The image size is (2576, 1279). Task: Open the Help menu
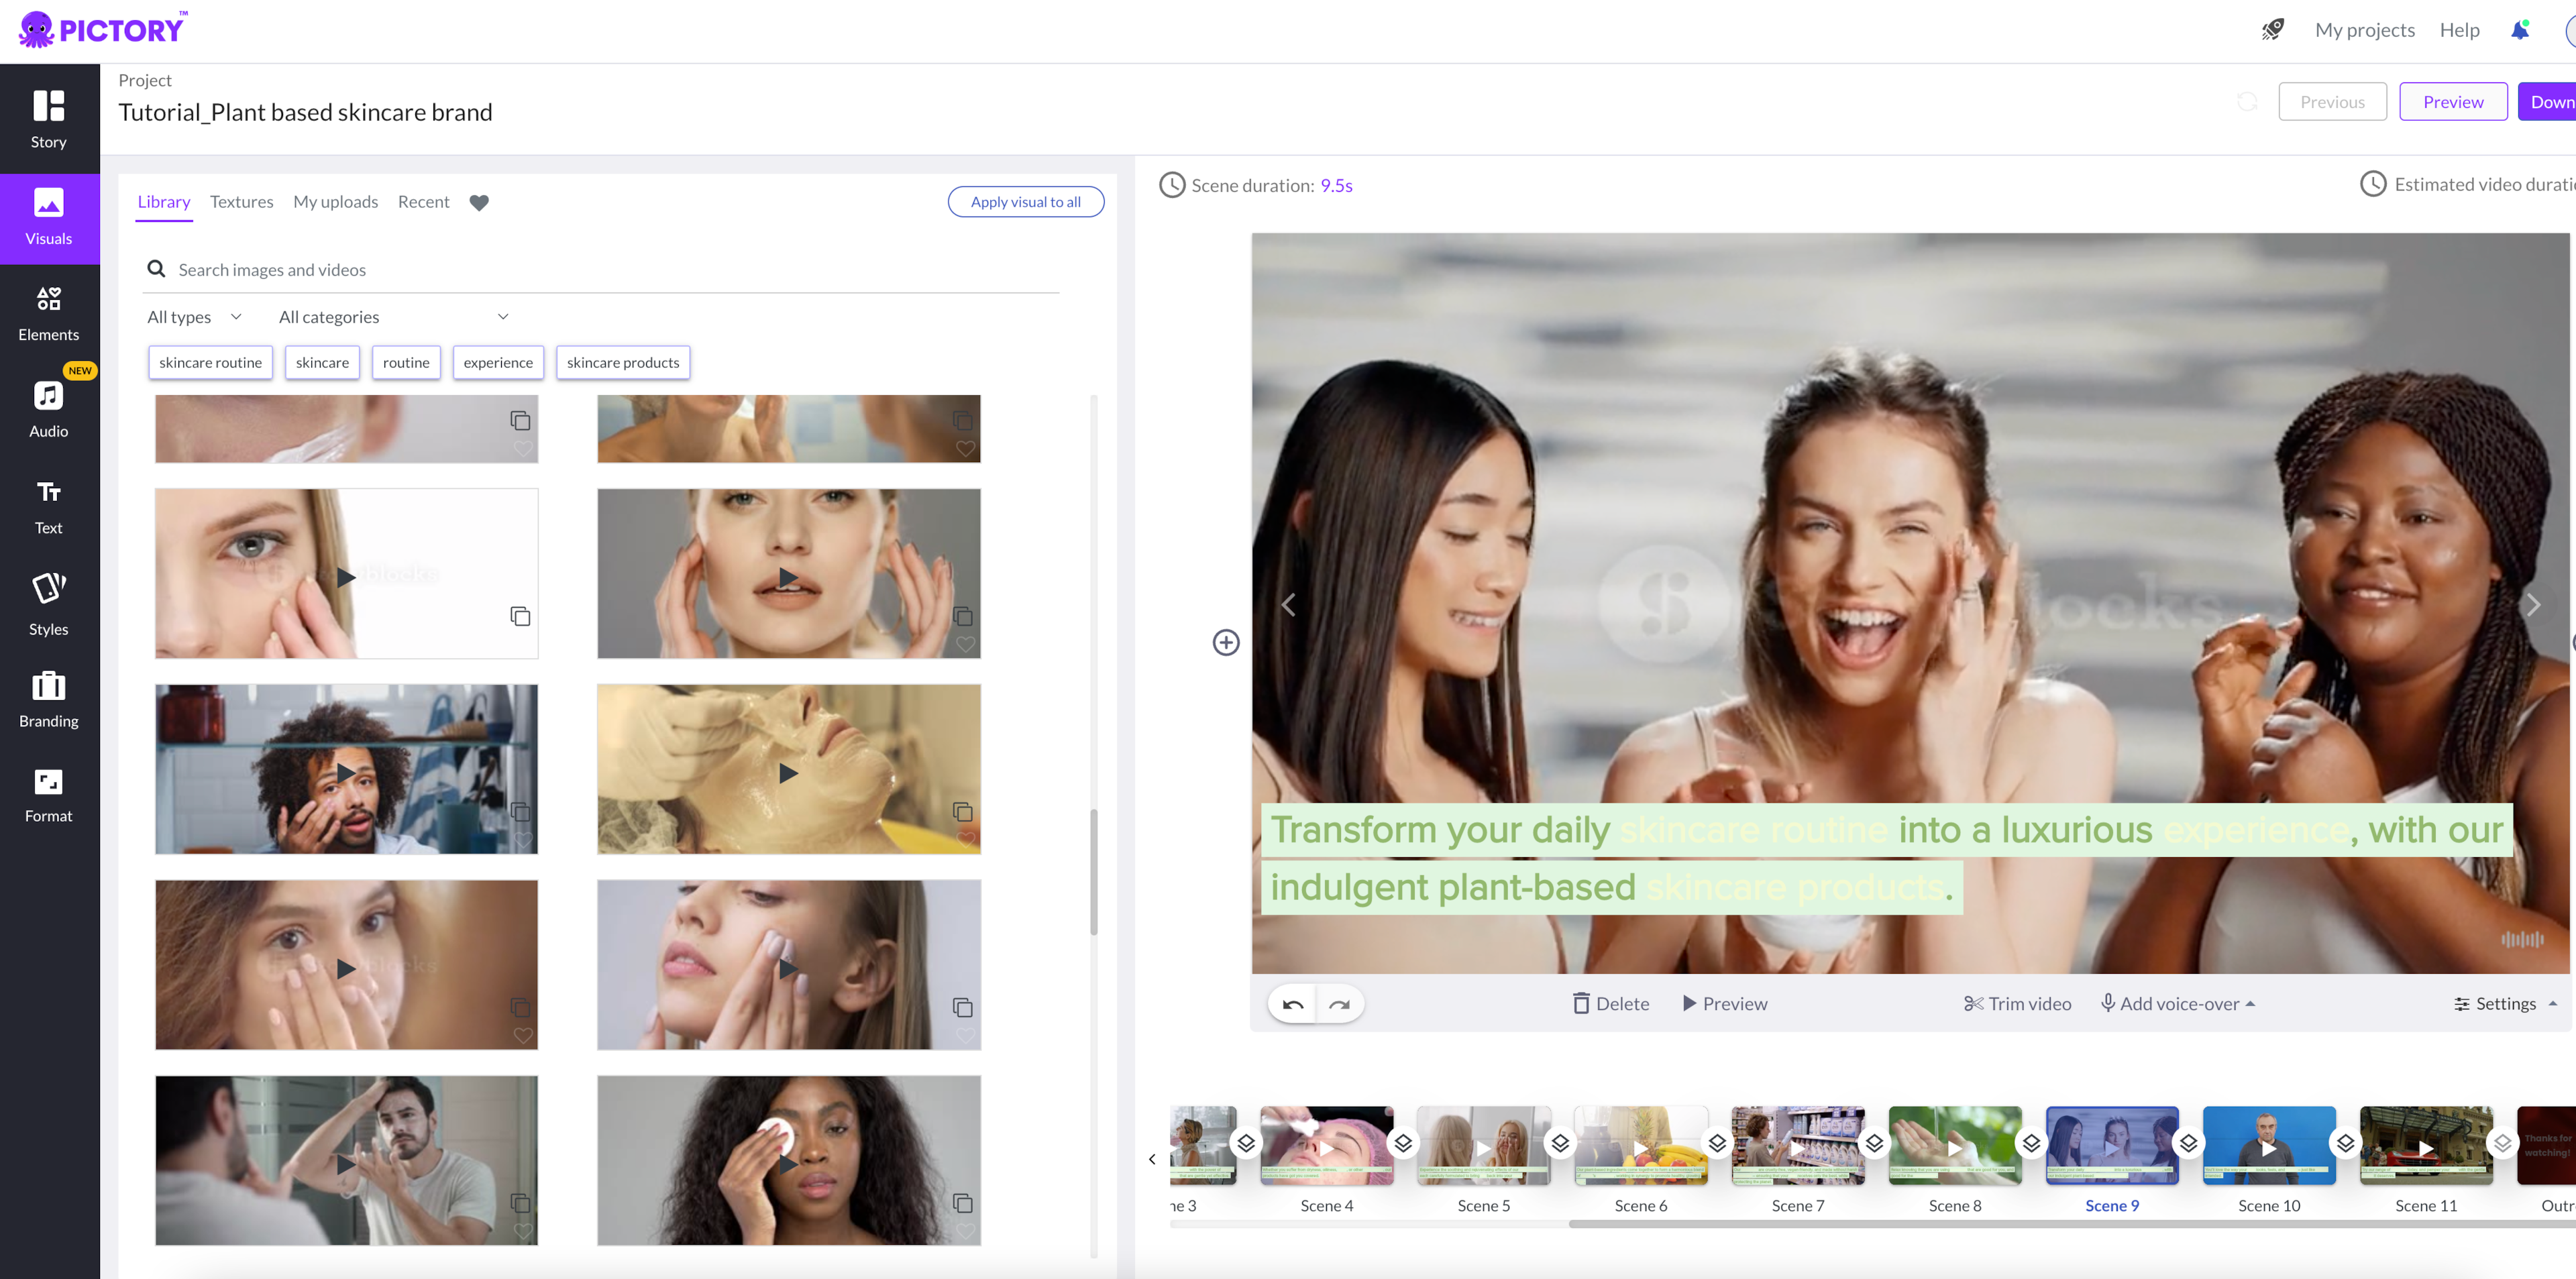coord(2459,30)
